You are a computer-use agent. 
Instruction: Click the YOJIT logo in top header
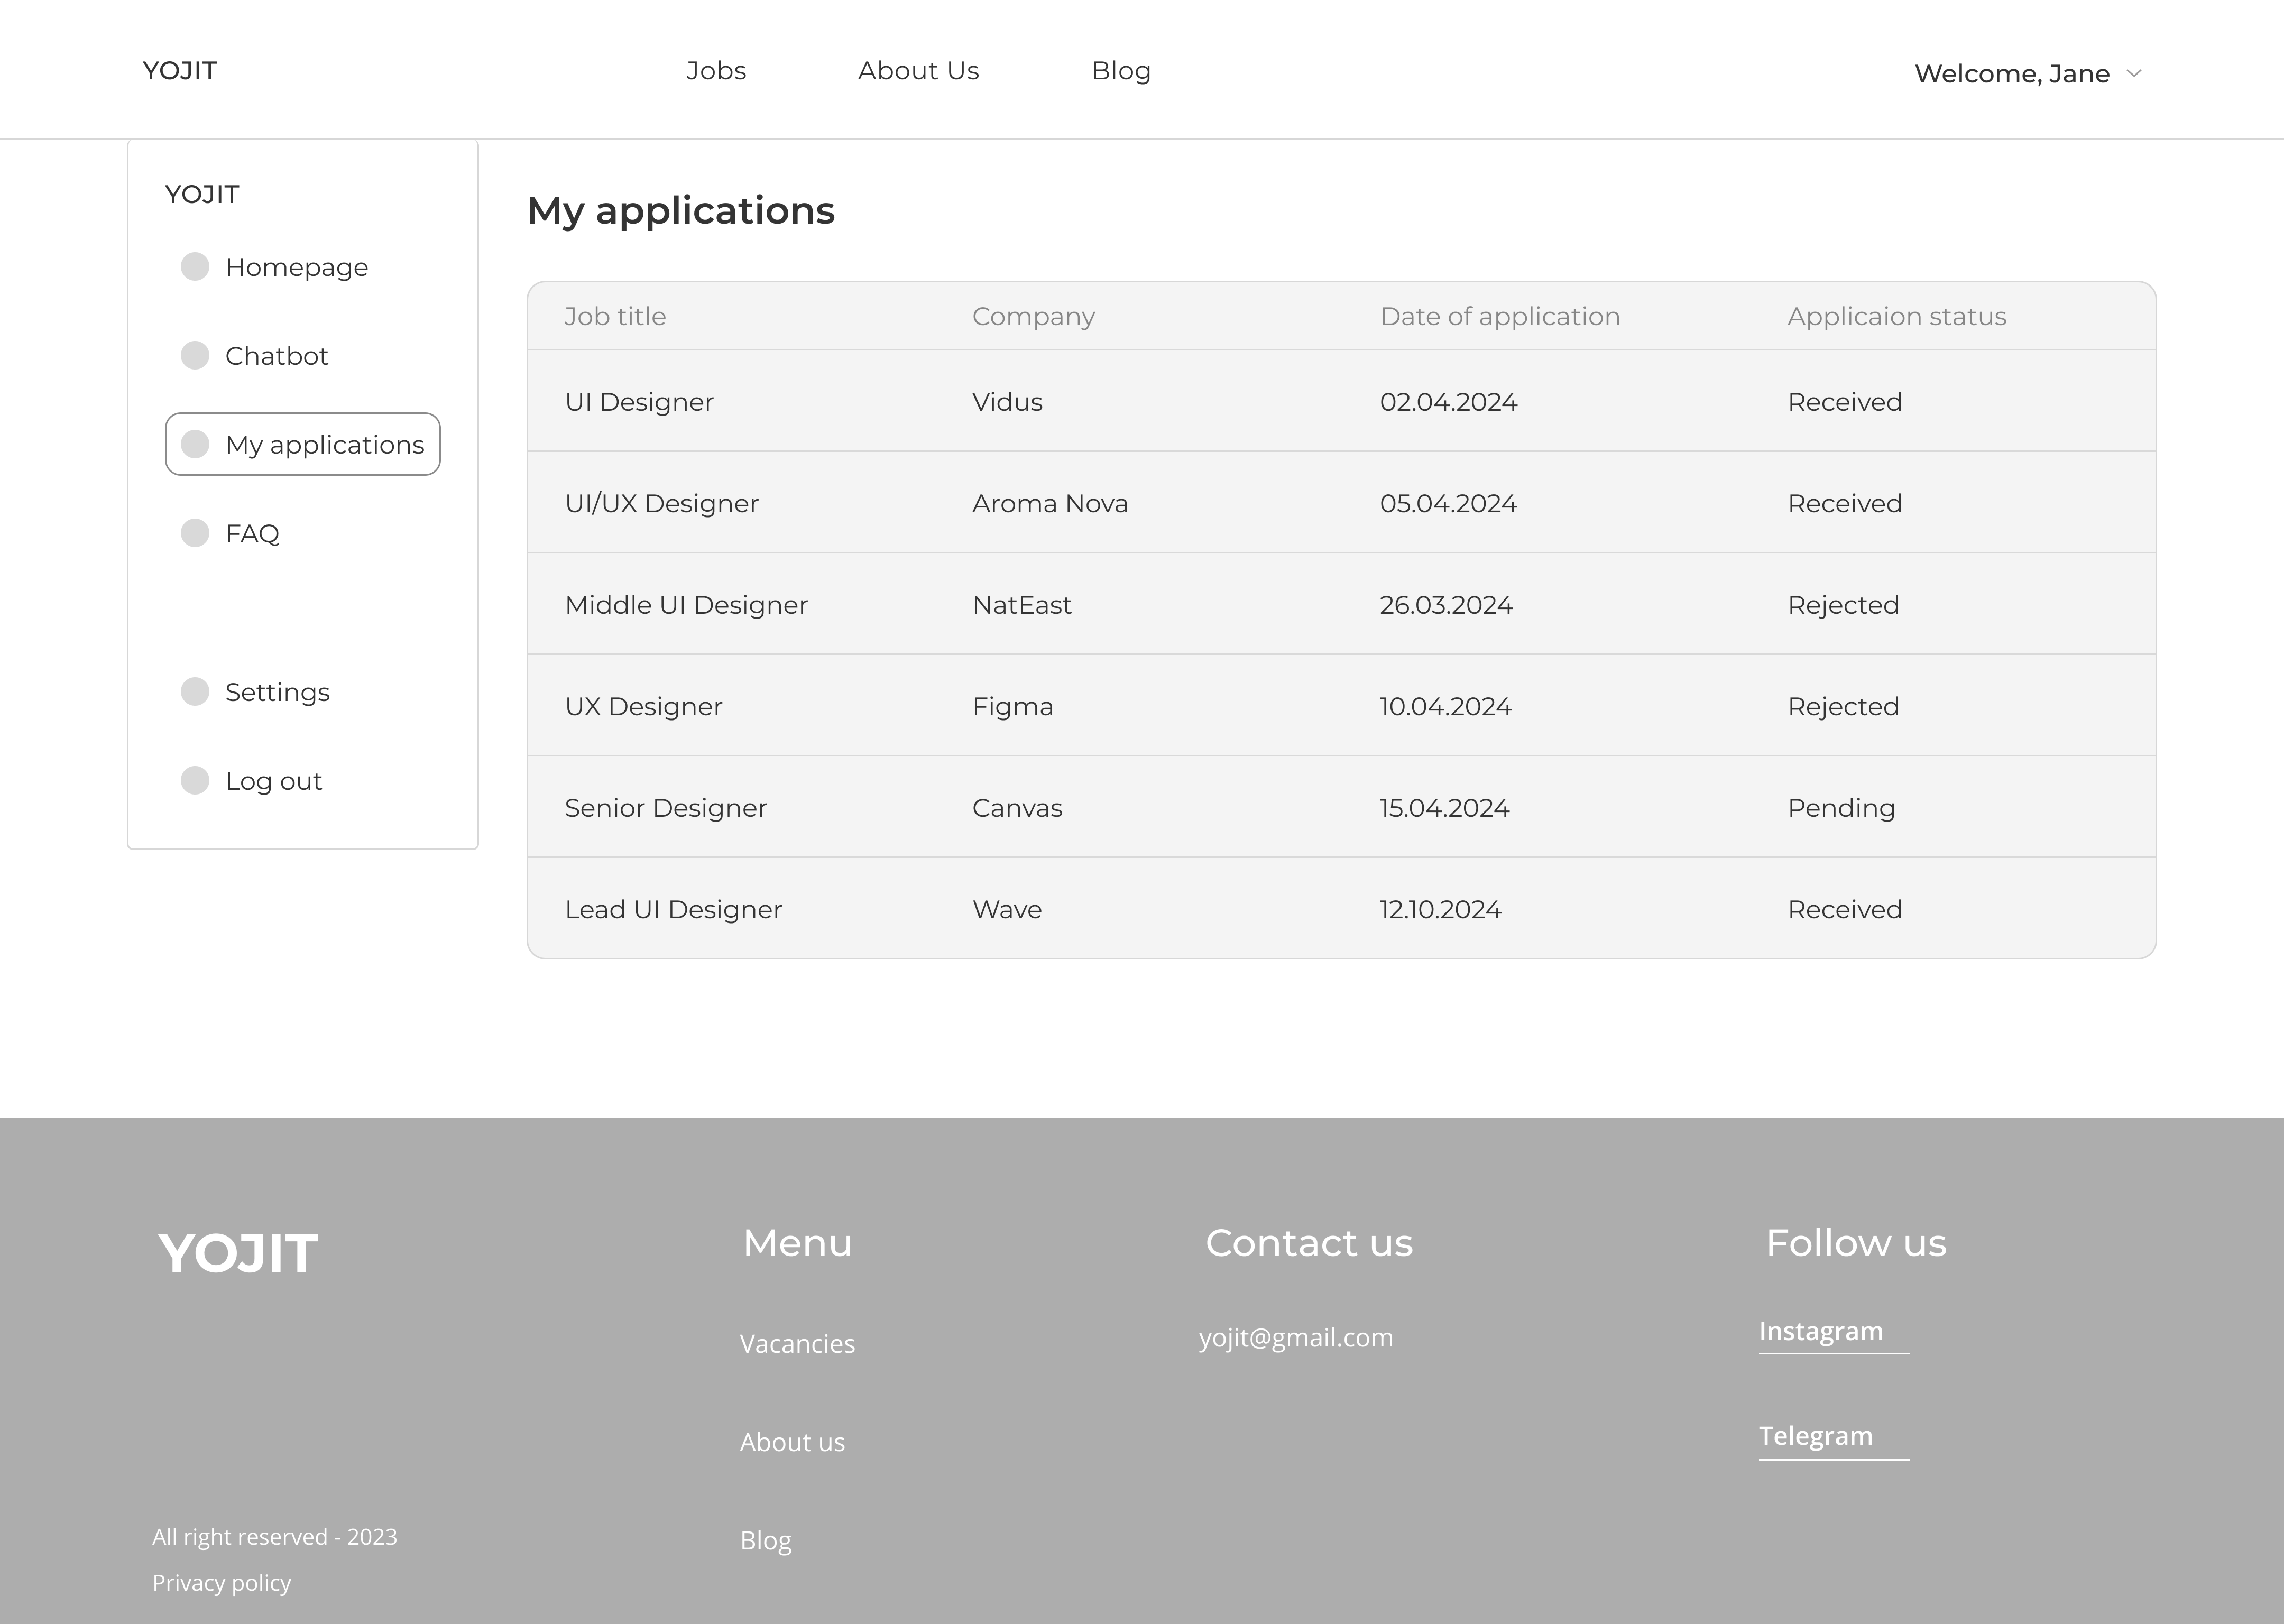(x=180, y=71)
